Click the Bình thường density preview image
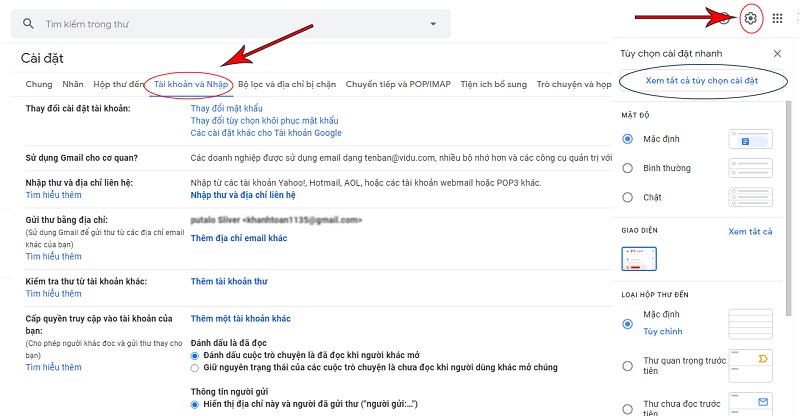The image size is (800, 416). pos(751,168)
